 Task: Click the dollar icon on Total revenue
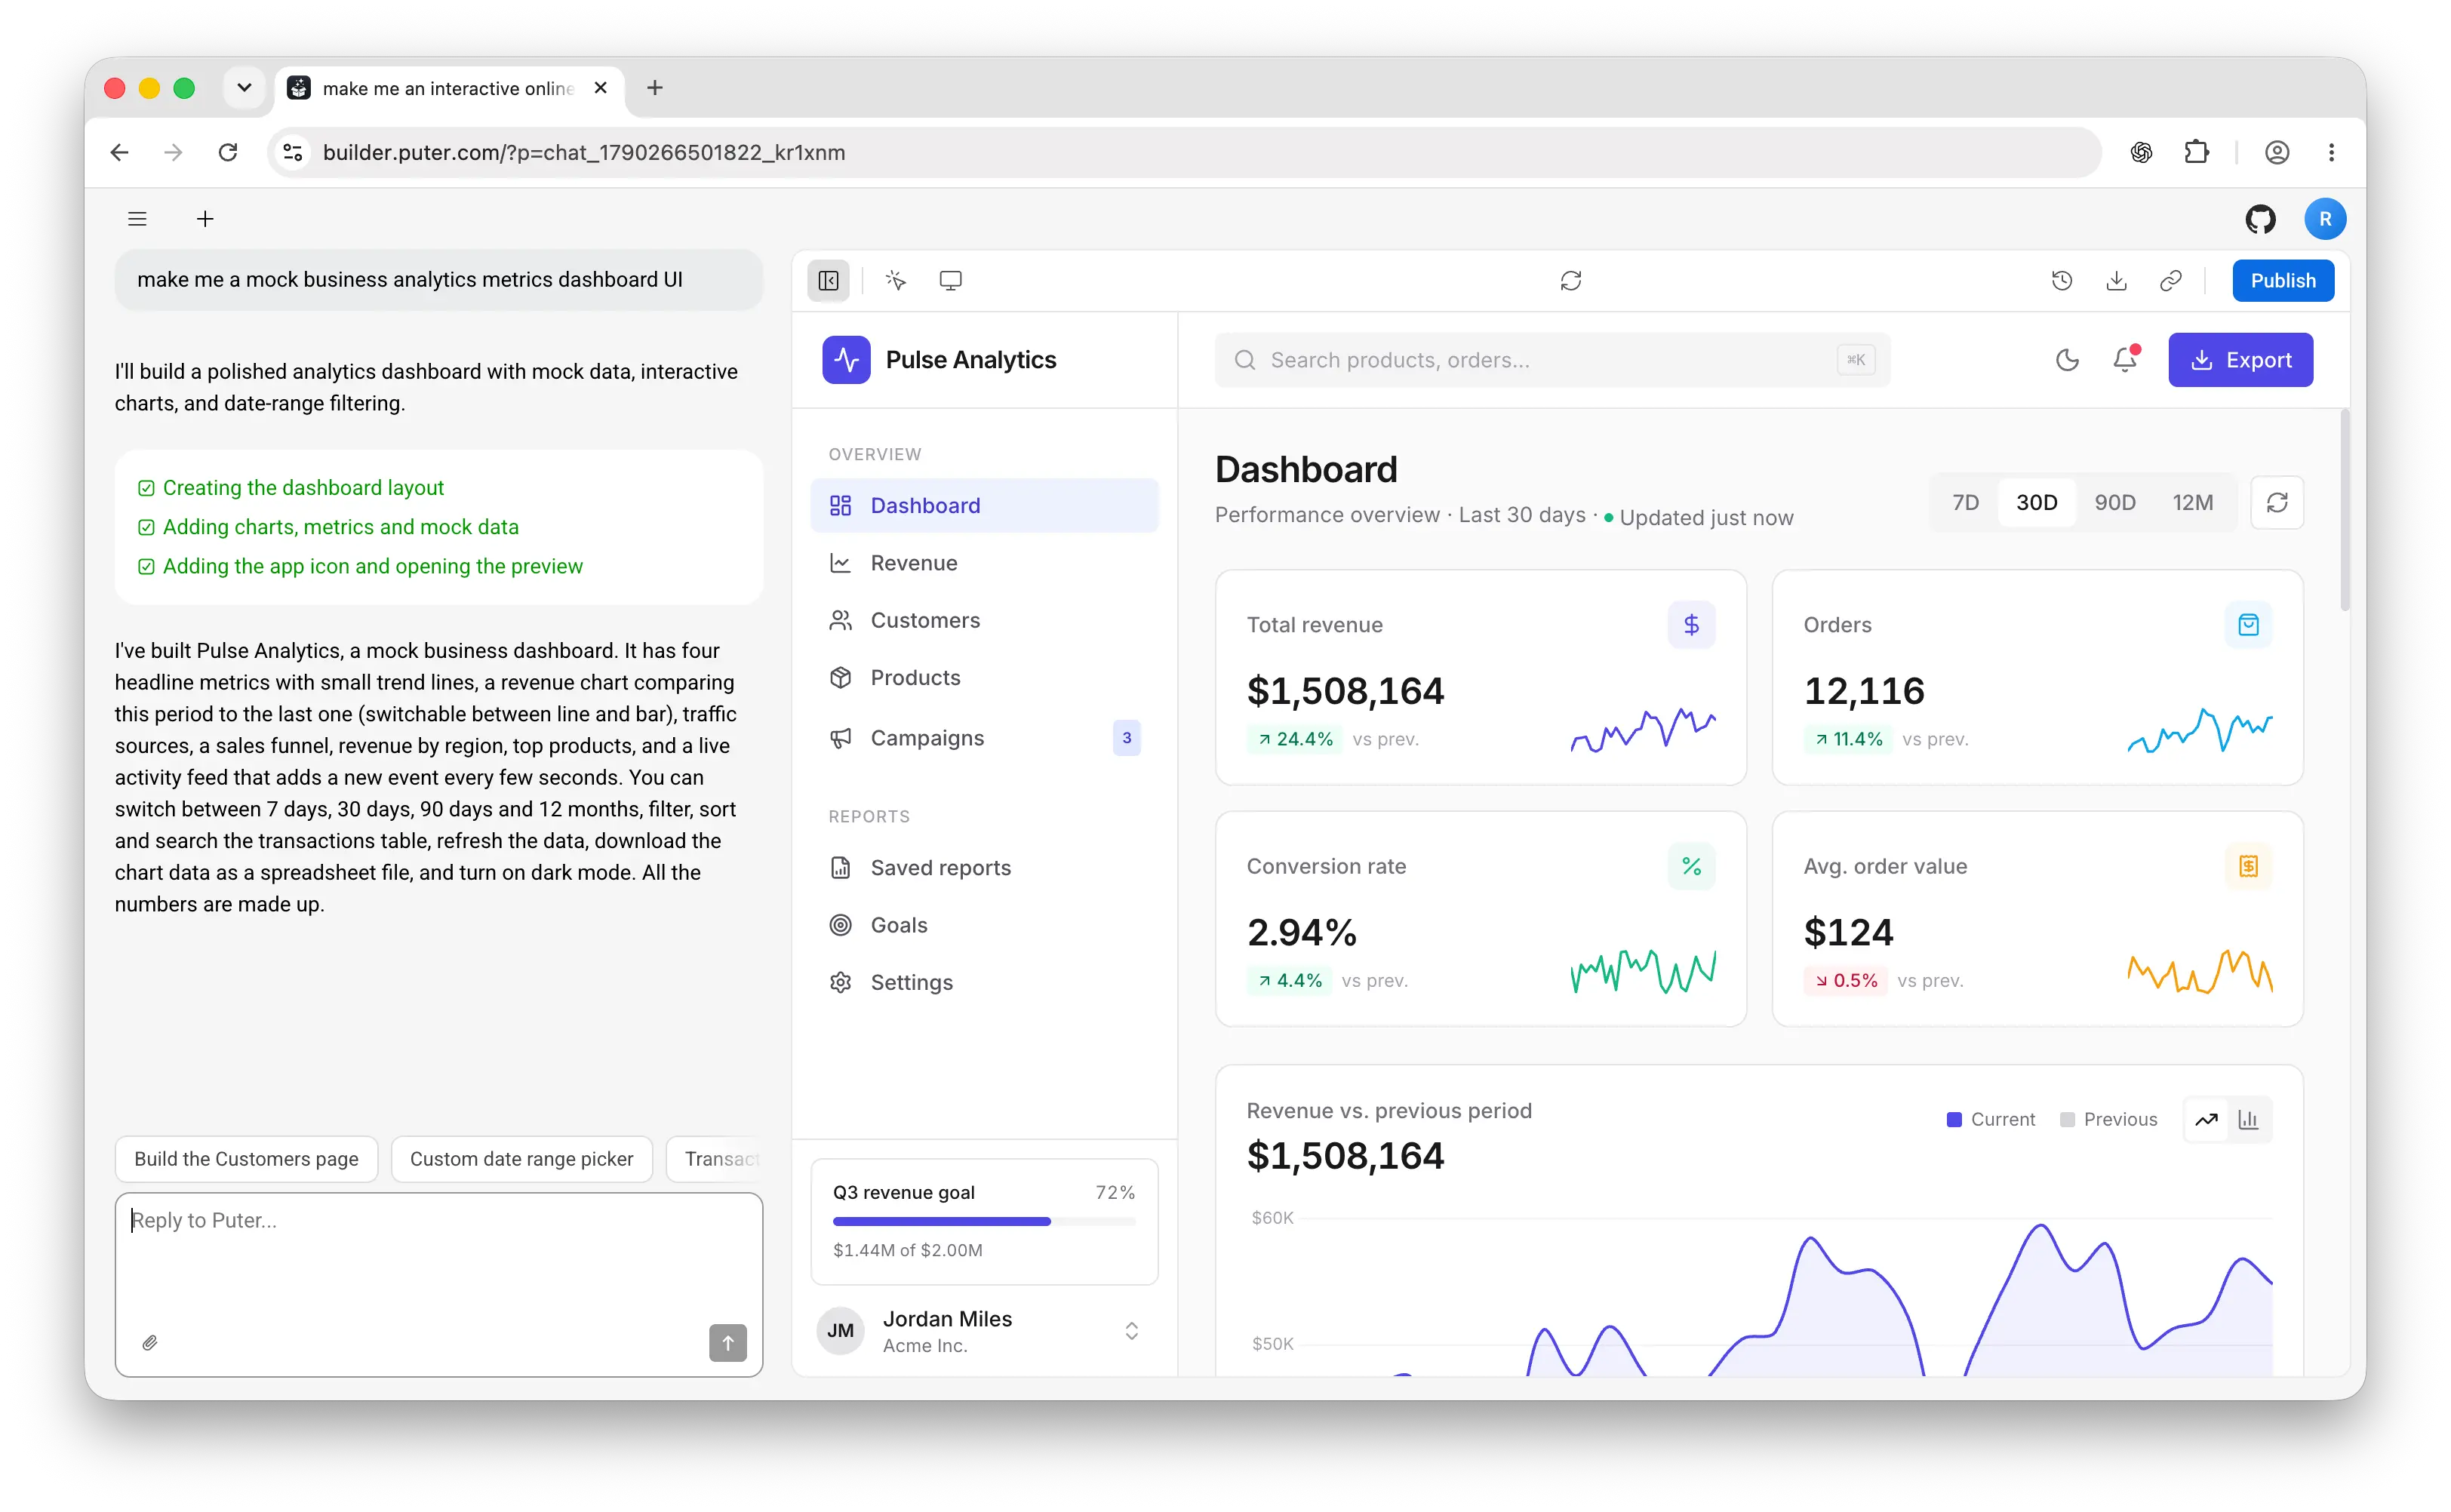pos(1691,624)
